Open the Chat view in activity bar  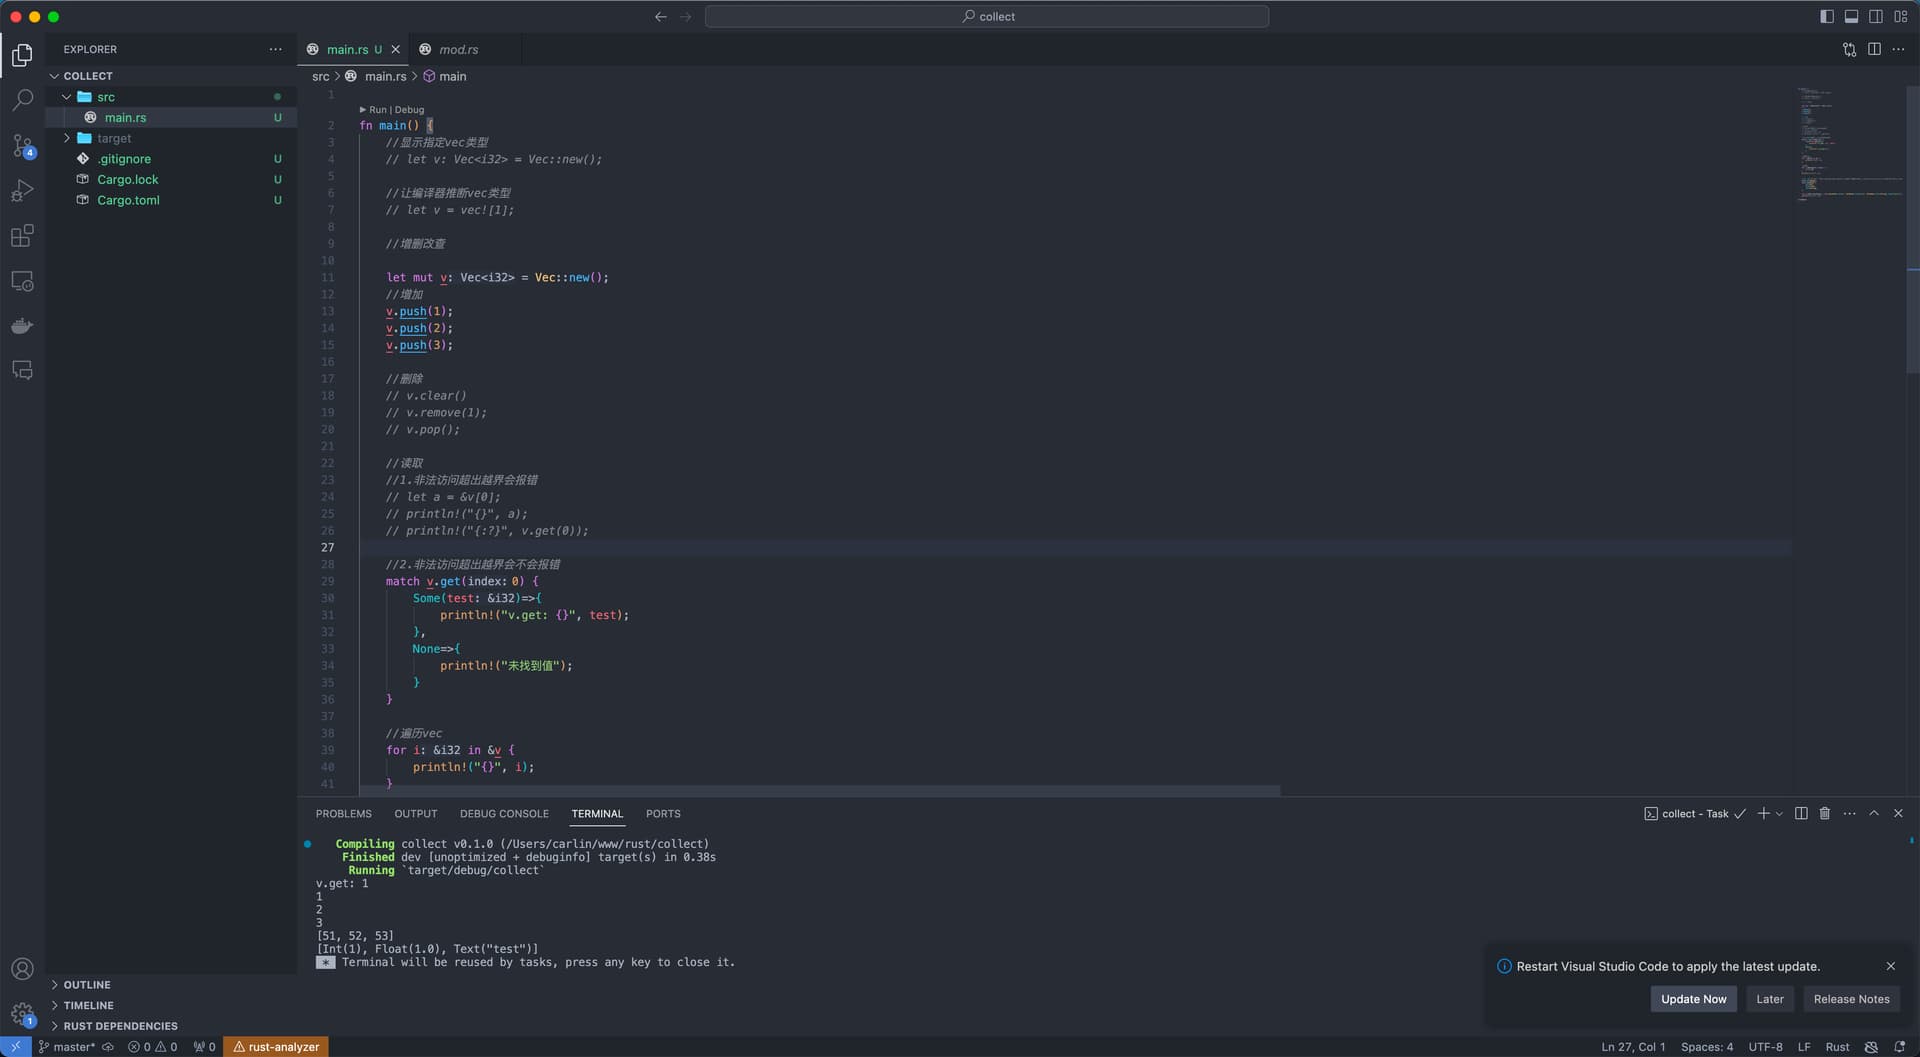(x=22, y=371)
